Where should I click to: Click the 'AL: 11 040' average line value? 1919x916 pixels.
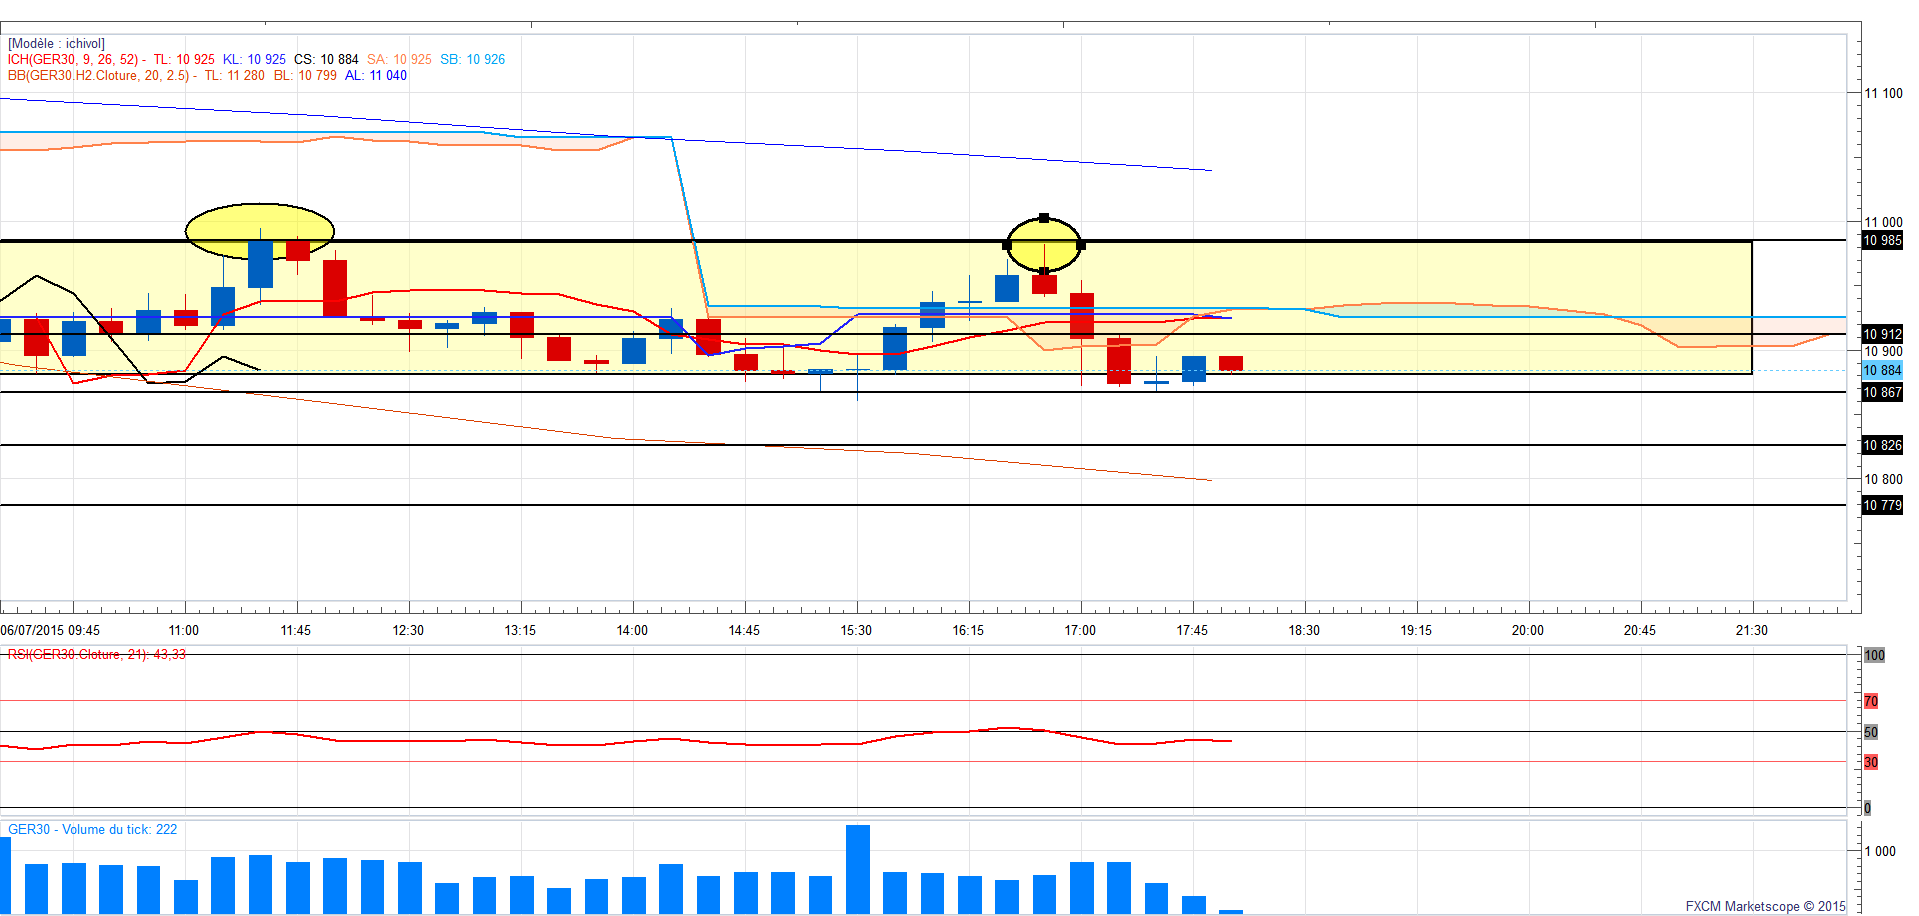point(376,76)
